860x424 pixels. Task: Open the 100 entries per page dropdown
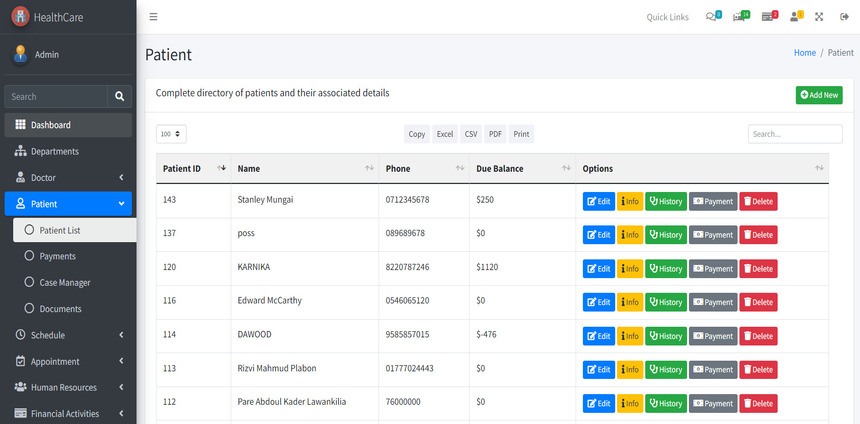point(172,134)
